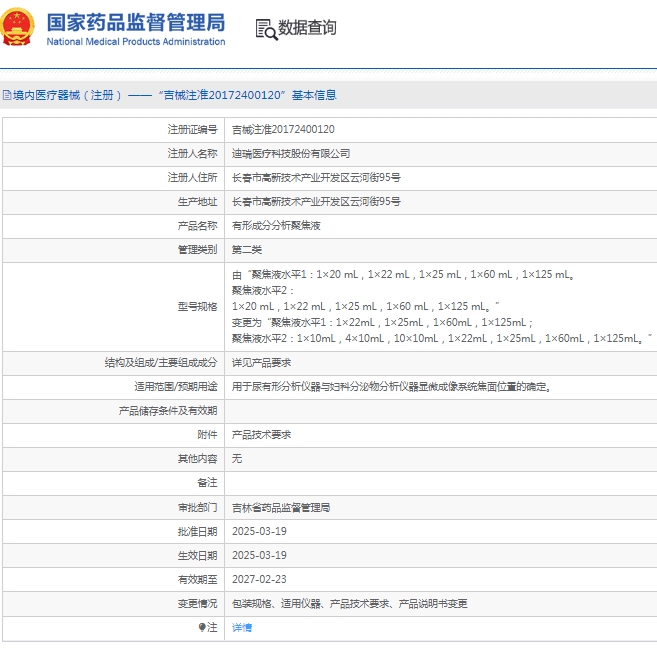Select expiry date 2027-02-23
The image size is (657, 648).
tap(259, 579)
